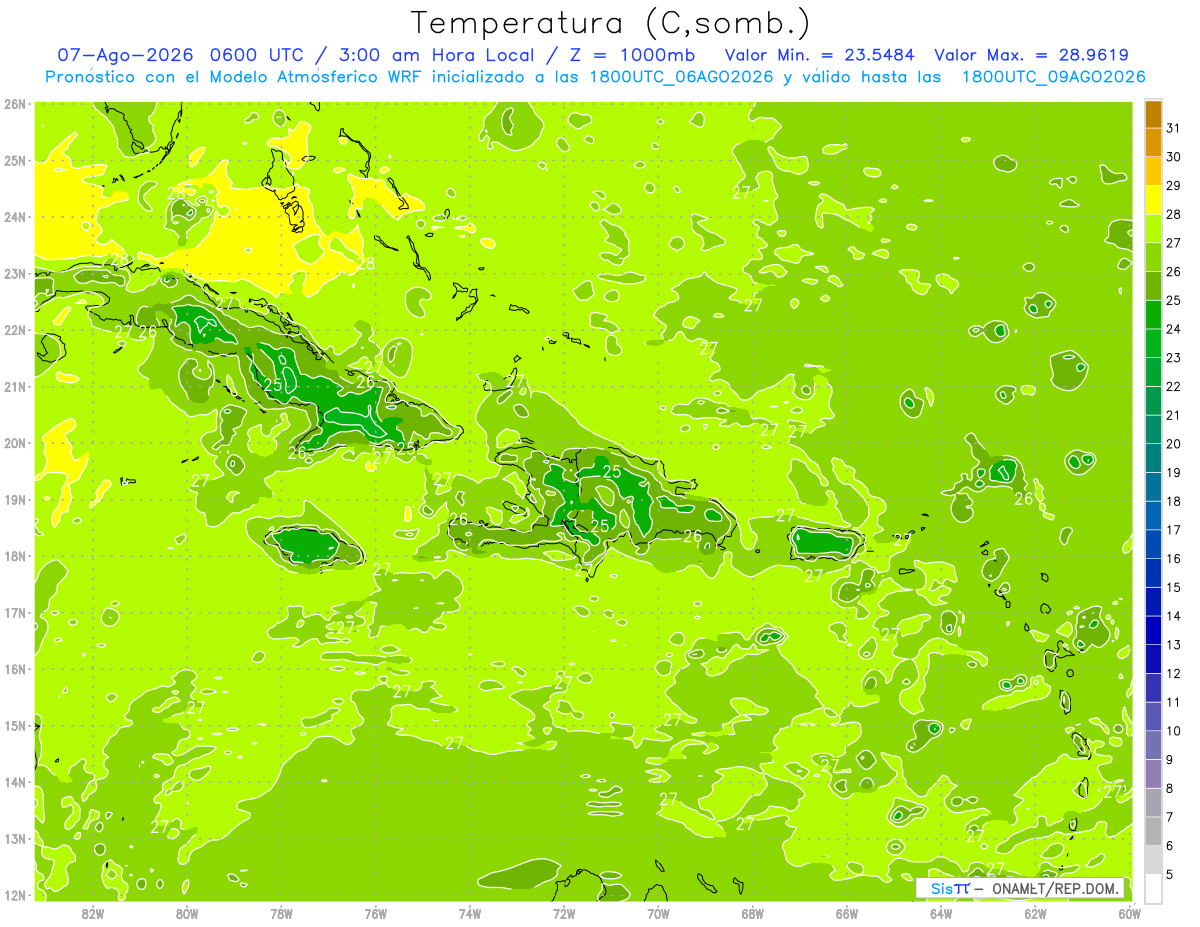Select the dark orange swatch above 31
Screen dimensions: 1200x927
click(x=1153, y=114)
